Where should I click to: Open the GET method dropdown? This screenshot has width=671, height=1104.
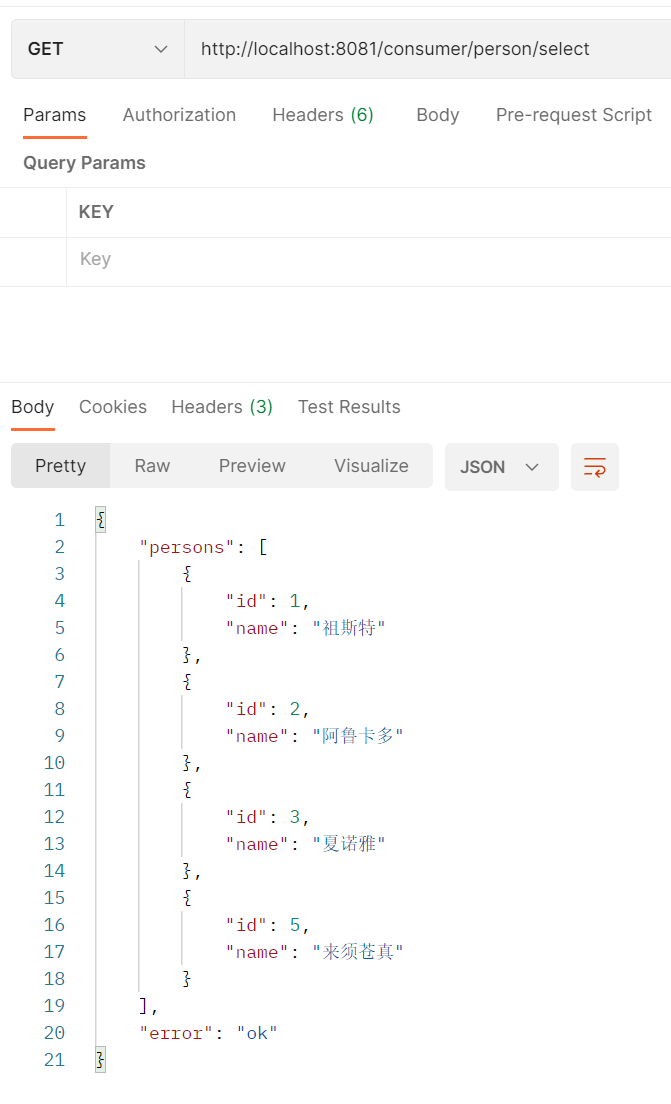tap(98, 49)
